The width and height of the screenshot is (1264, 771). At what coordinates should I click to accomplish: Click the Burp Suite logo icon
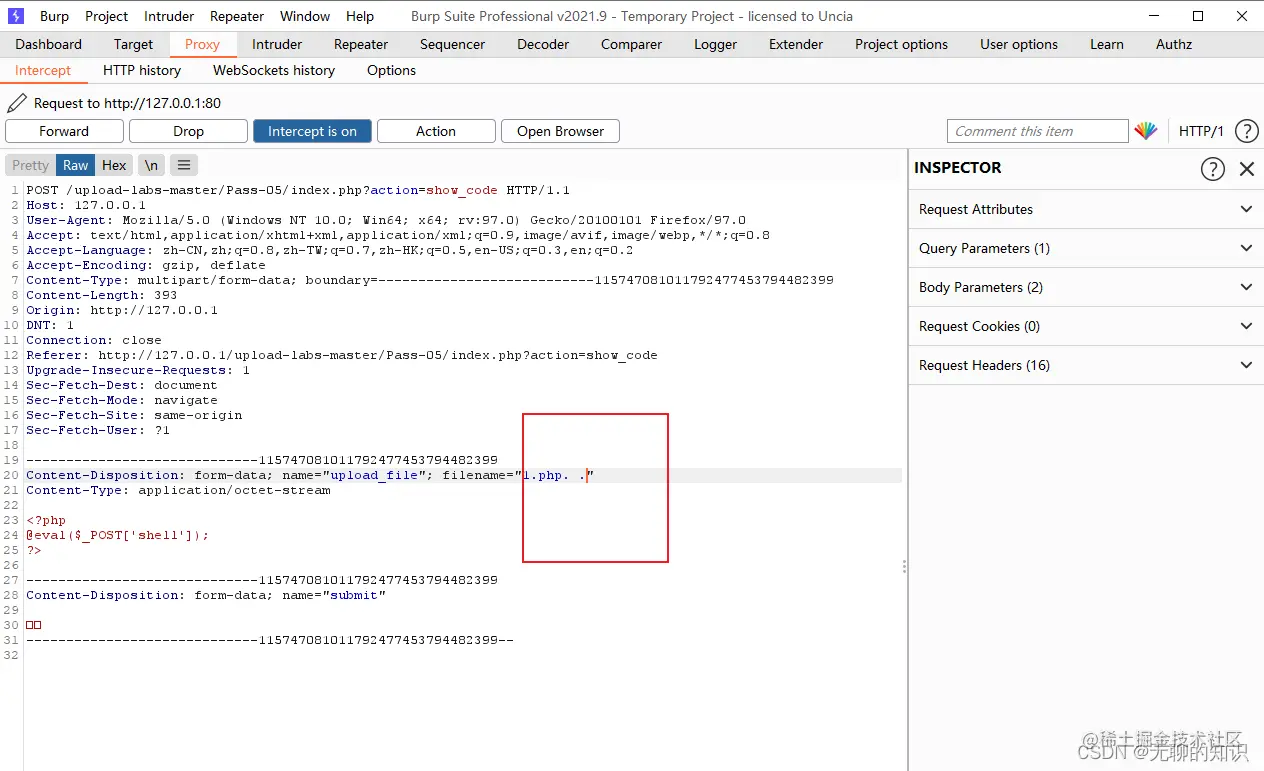(16, 16)
